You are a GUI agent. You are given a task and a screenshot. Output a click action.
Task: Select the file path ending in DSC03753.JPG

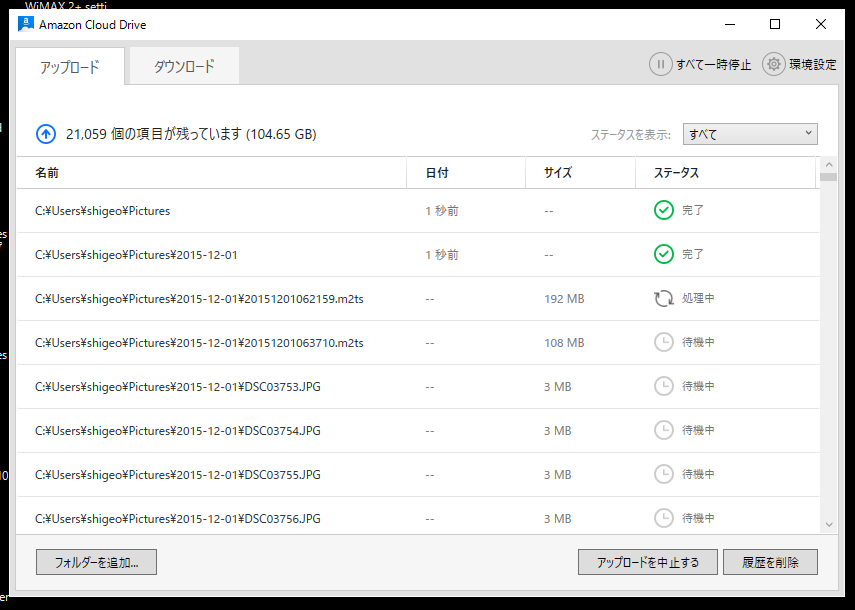178,387
